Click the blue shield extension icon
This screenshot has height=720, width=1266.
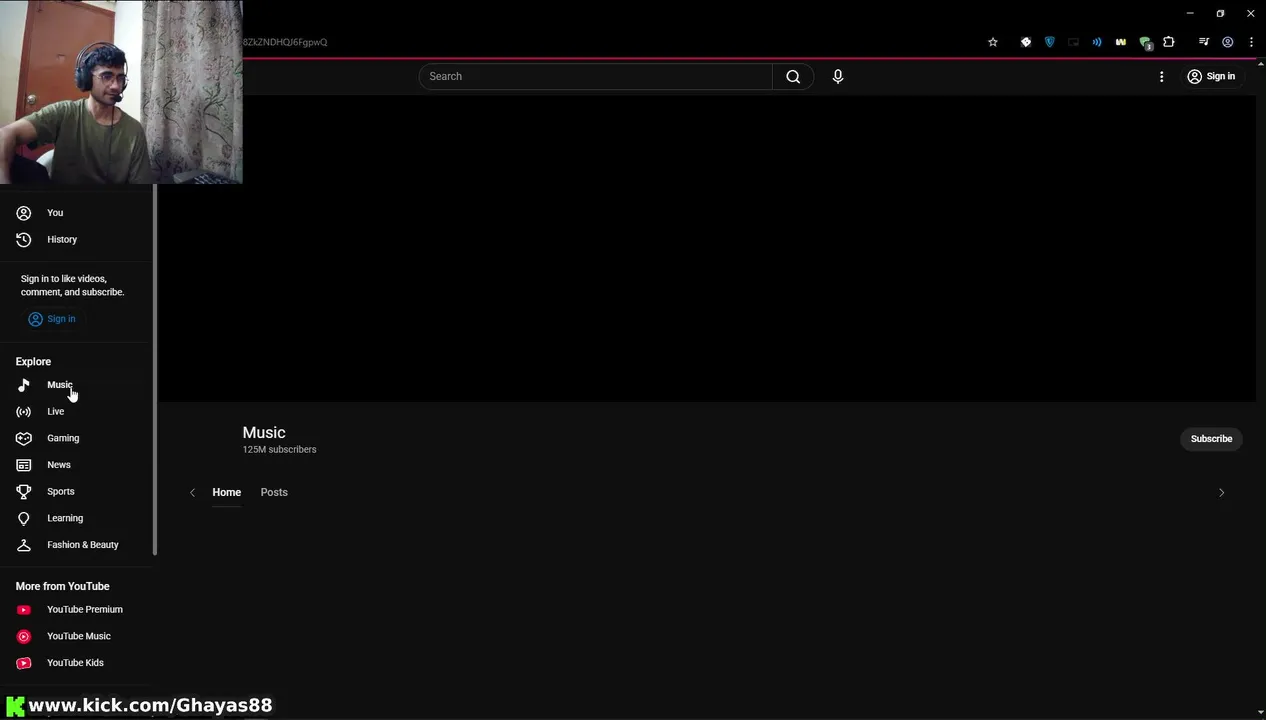click(x=1049, y=42)
